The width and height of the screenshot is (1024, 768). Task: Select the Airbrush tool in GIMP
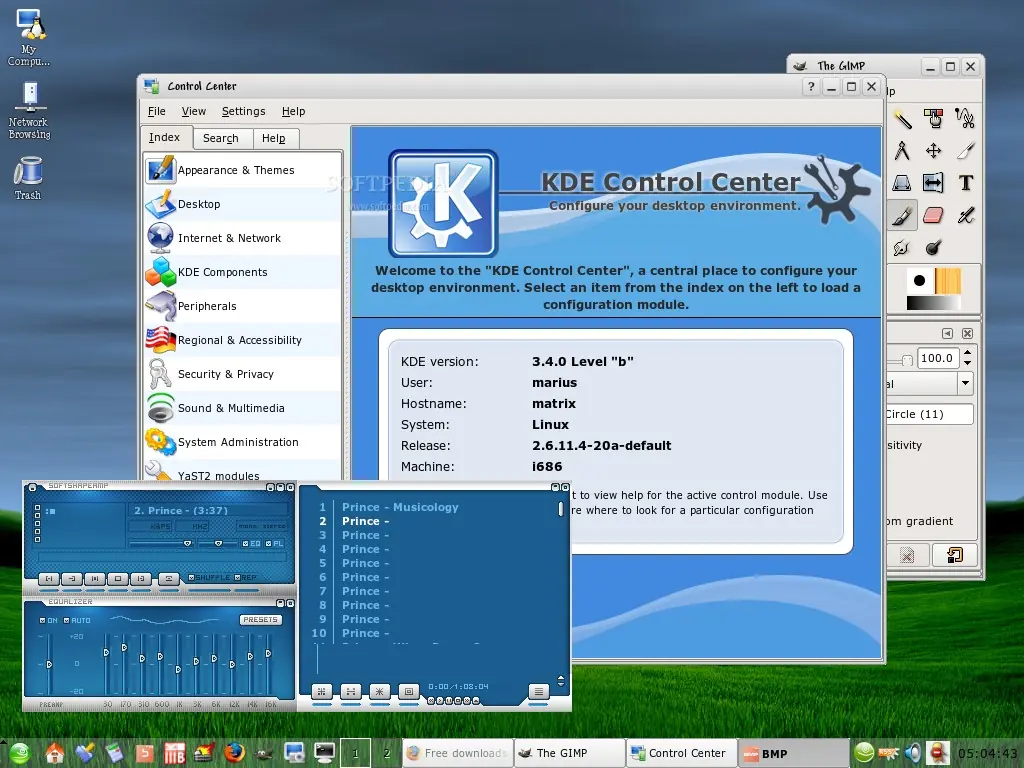click(965, 216)
